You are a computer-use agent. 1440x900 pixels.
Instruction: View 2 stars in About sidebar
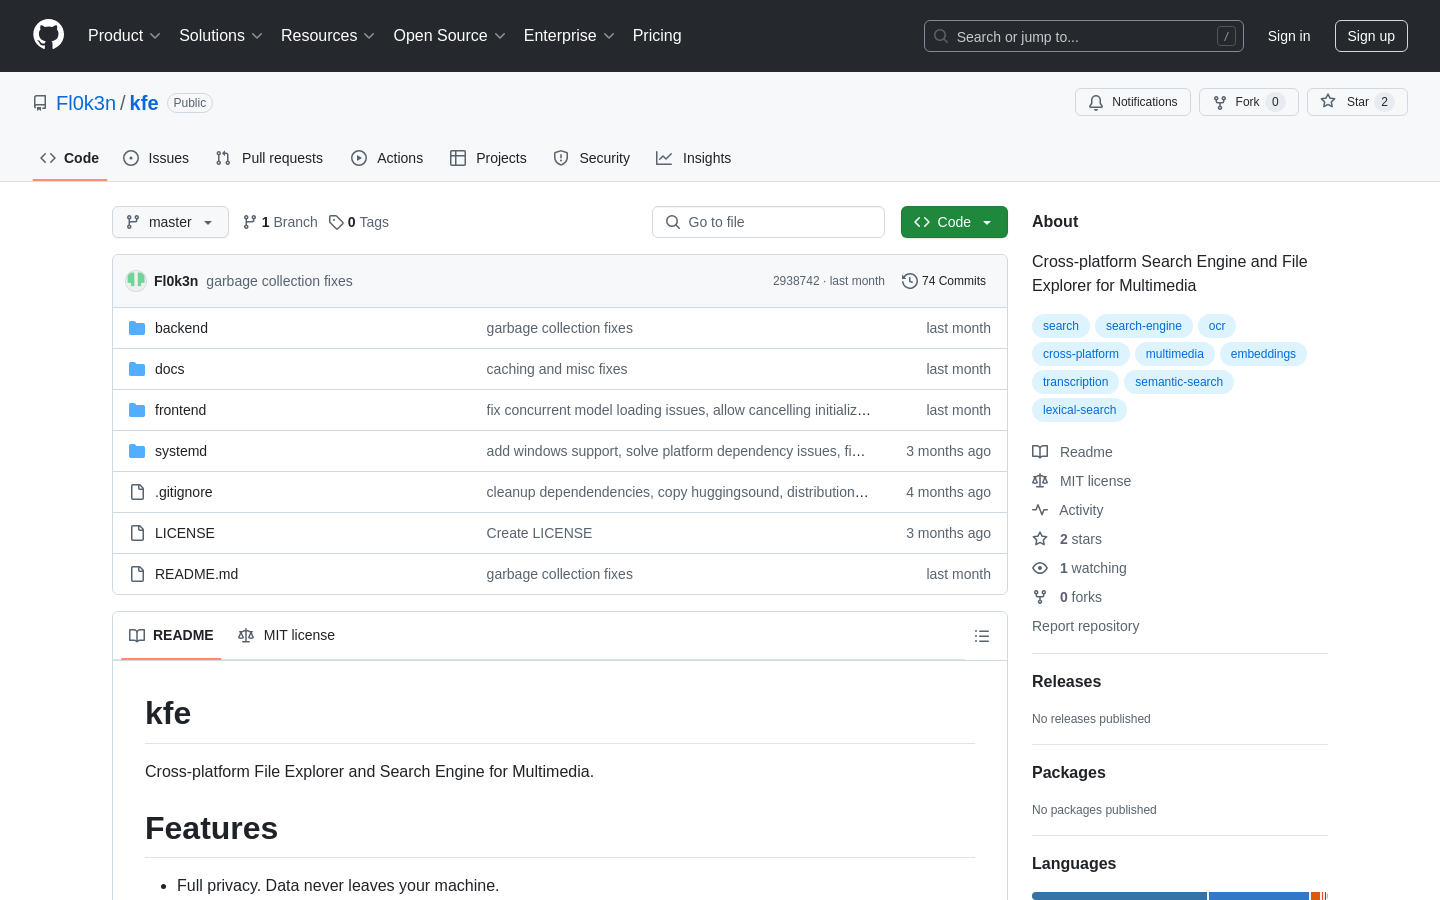point(1067,539)
